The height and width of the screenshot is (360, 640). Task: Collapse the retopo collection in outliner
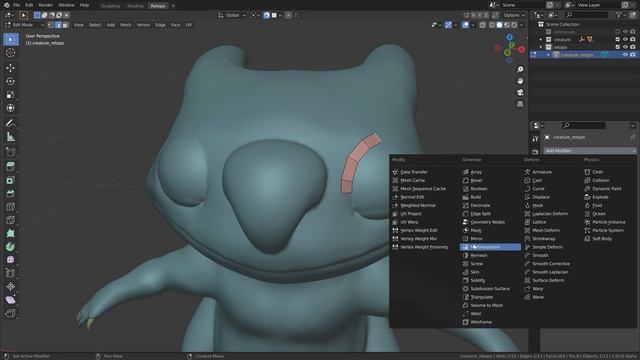pyautogui.click(x=541, y=47)
